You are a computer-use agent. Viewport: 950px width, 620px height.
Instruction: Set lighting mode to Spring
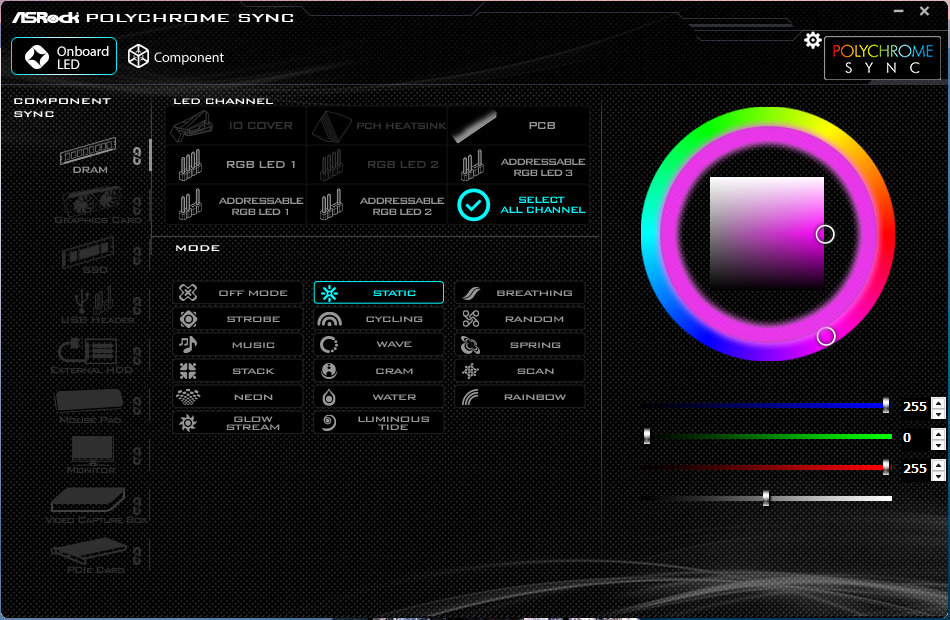520,345
